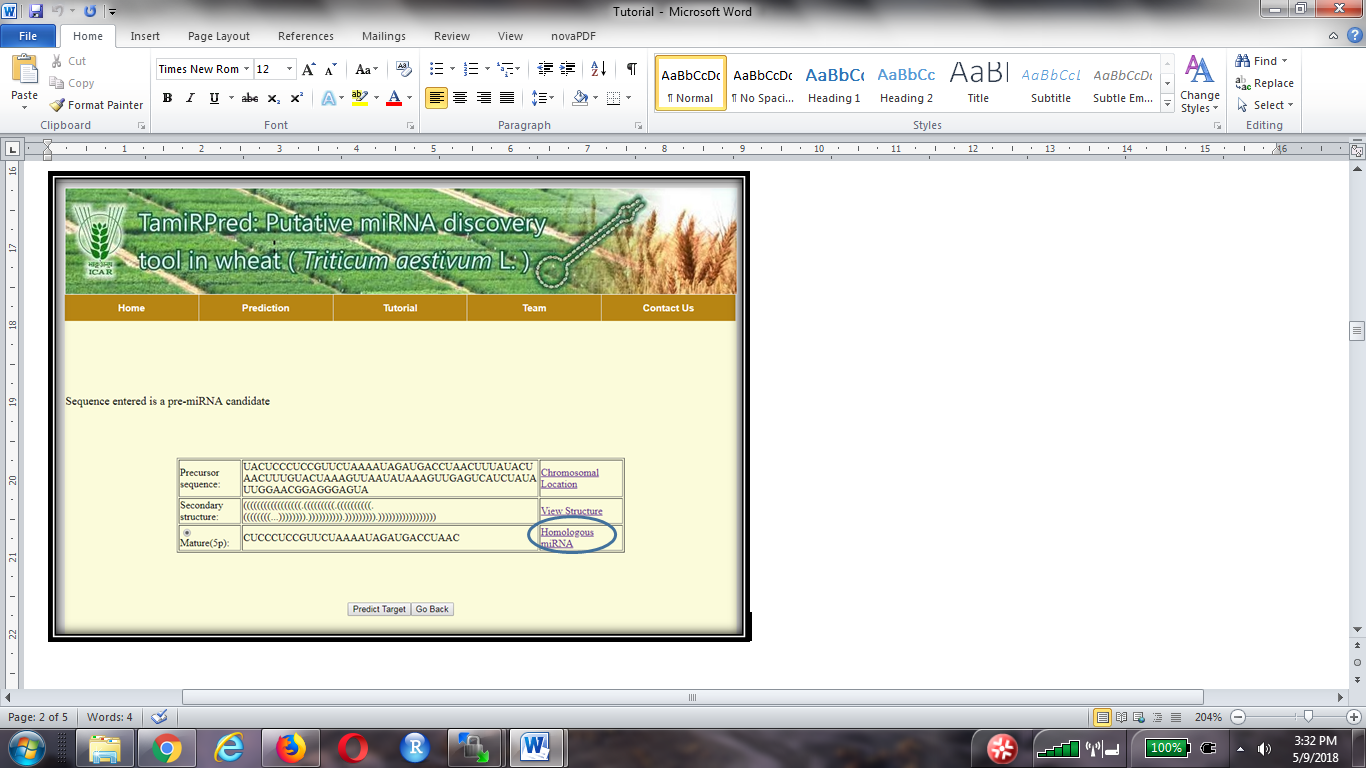Image resolution: width=1366 pixels, height=768 pixels.
Task: Click the Replace button in Editing
Action: click(x=1264, y=83)
